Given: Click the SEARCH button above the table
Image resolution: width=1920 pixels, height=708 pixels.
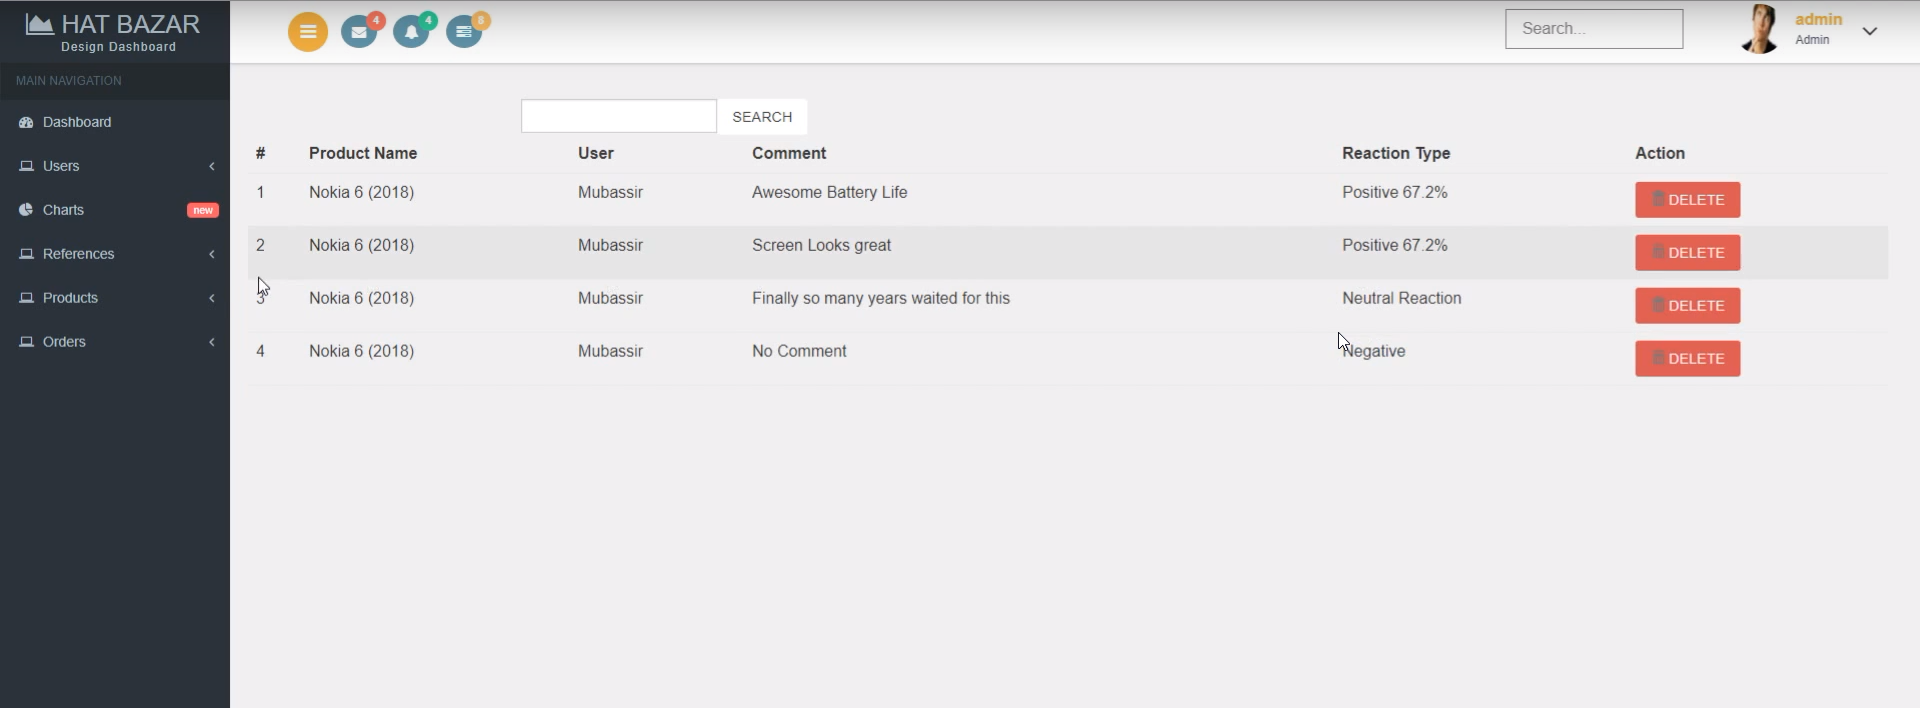Looking at the screenshot, I should pyautogui.click(x=762, y=117).
